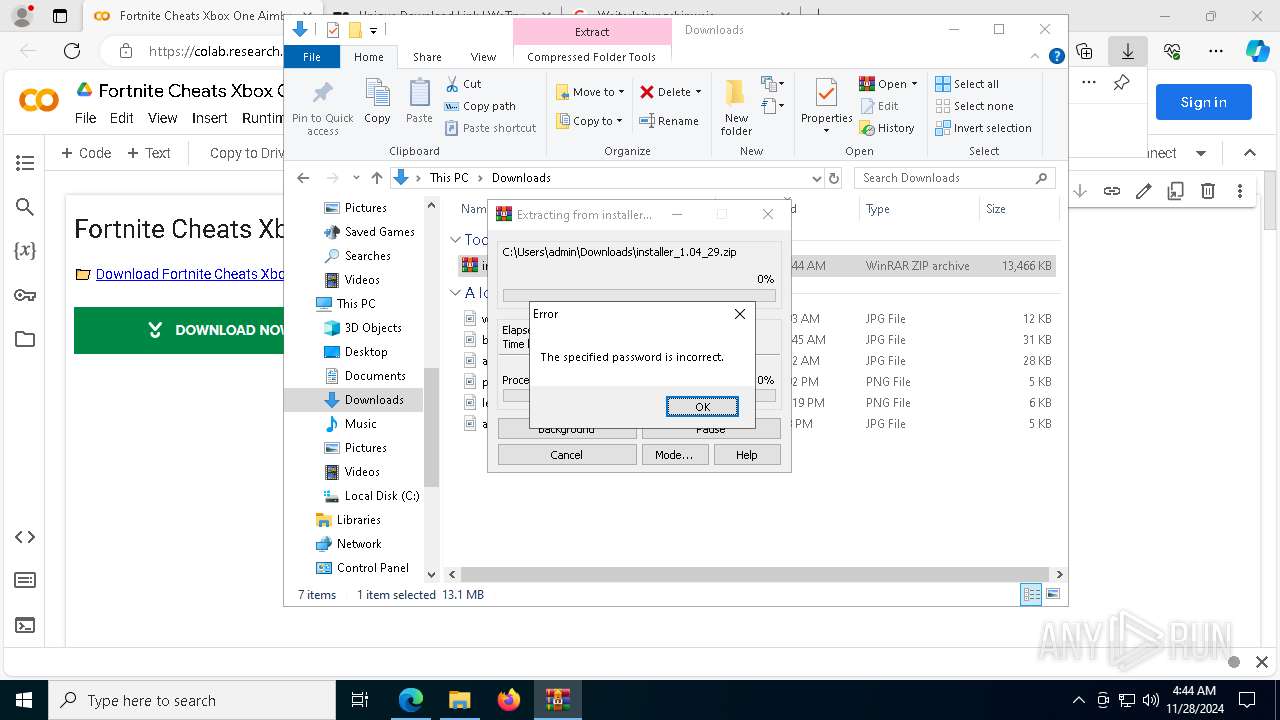This screenshot has height=720, width=1280.
Task: Click the Explorer Back arrow
Action: (x=303, y=178)
